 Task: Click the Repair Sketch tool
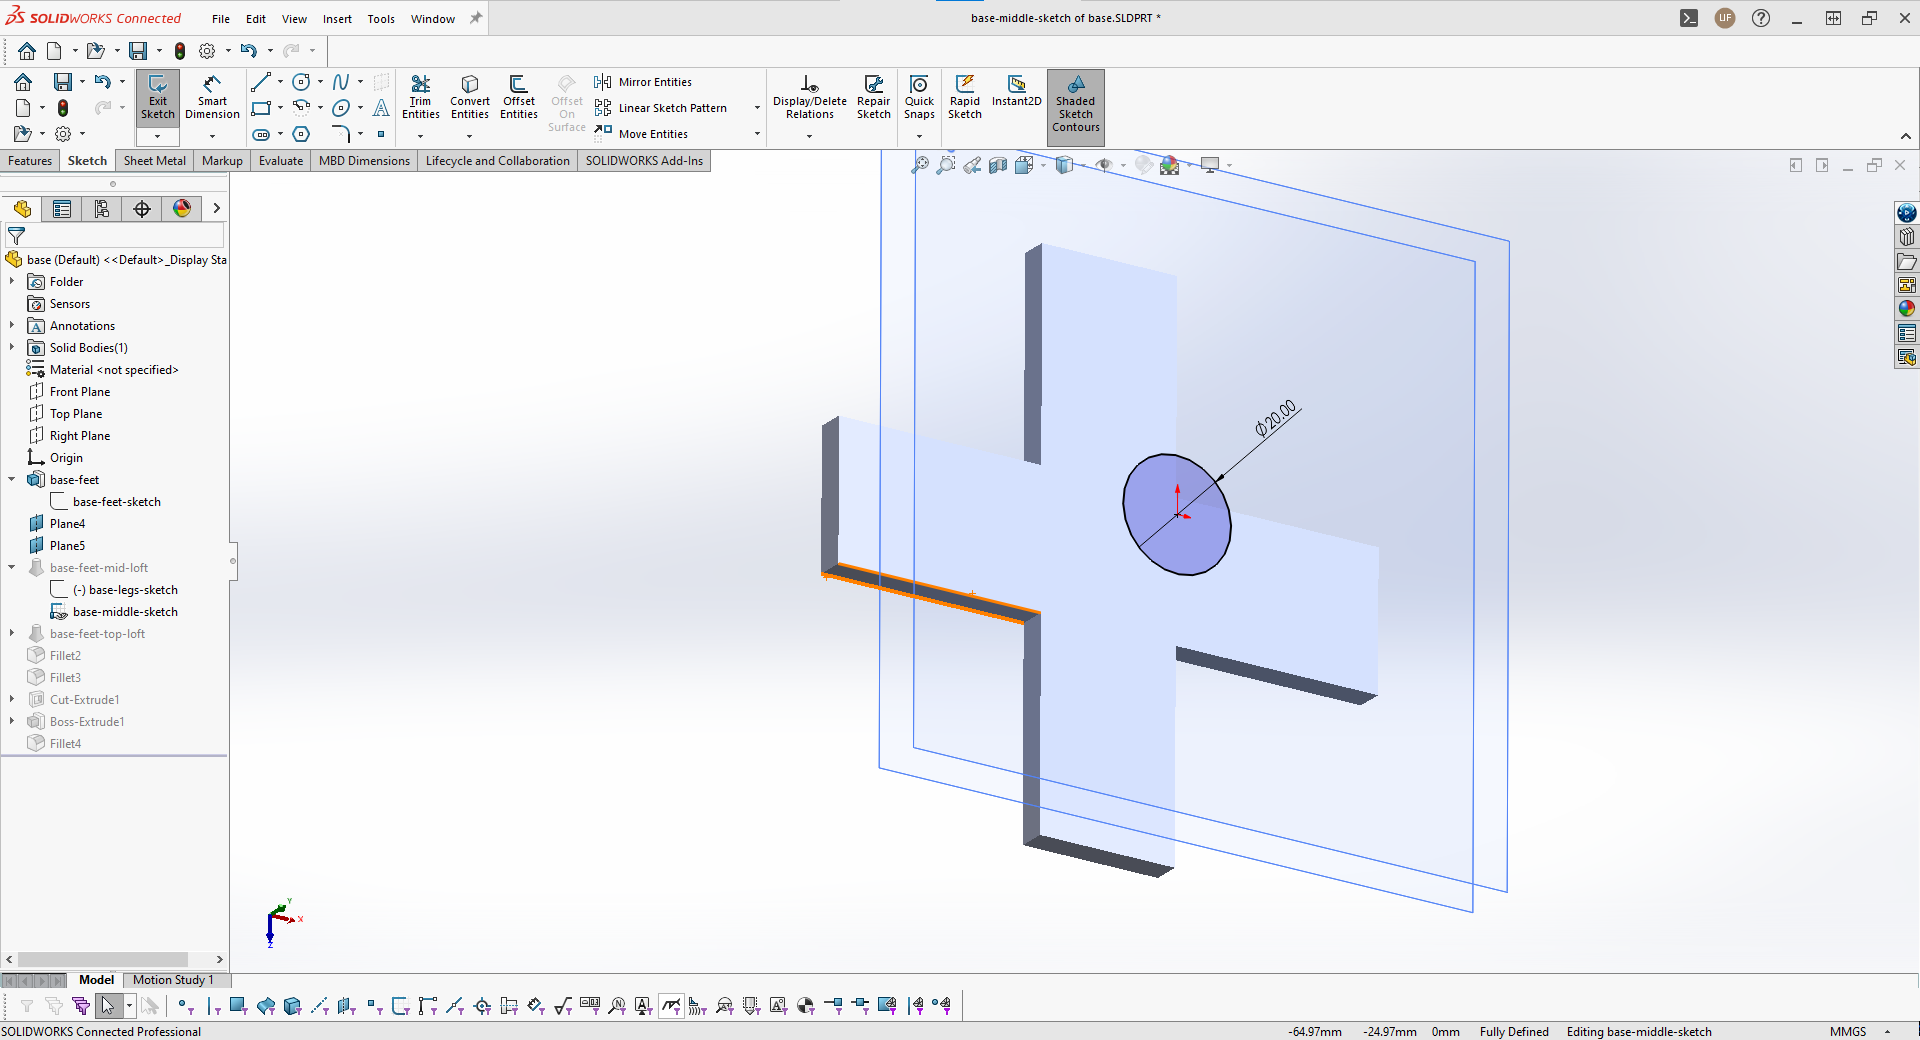pos(873,98)
